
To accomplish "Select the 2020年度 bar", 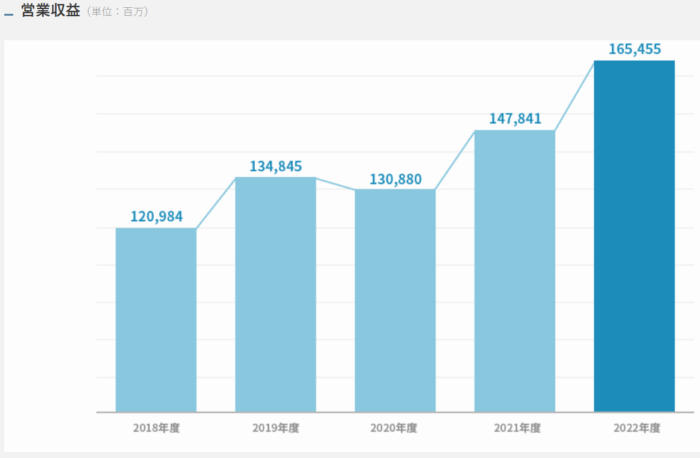I will pyautogui.click(x=395, y=300).
